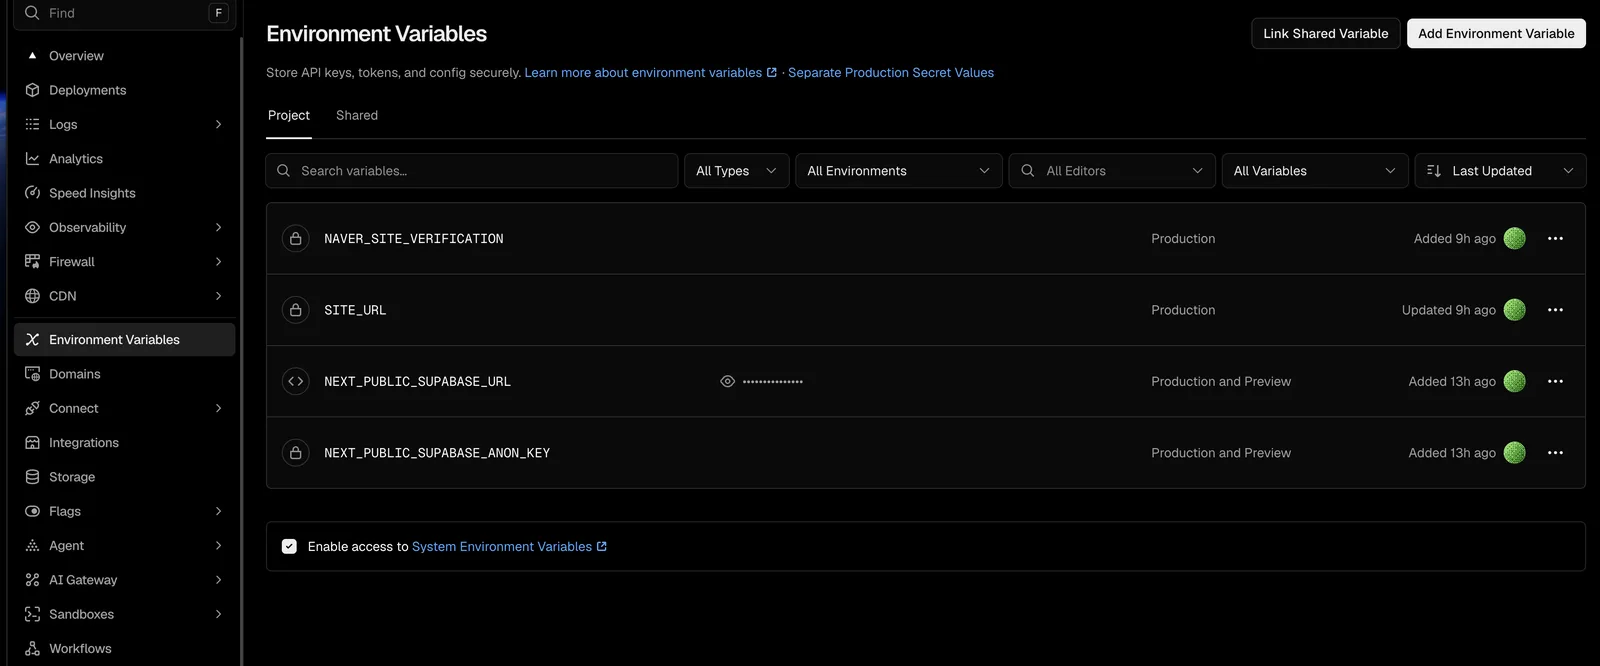This screenshot has width=1600, height=666.
Task: Open Separate Production Secret Values link
Action: coord(891,73)
